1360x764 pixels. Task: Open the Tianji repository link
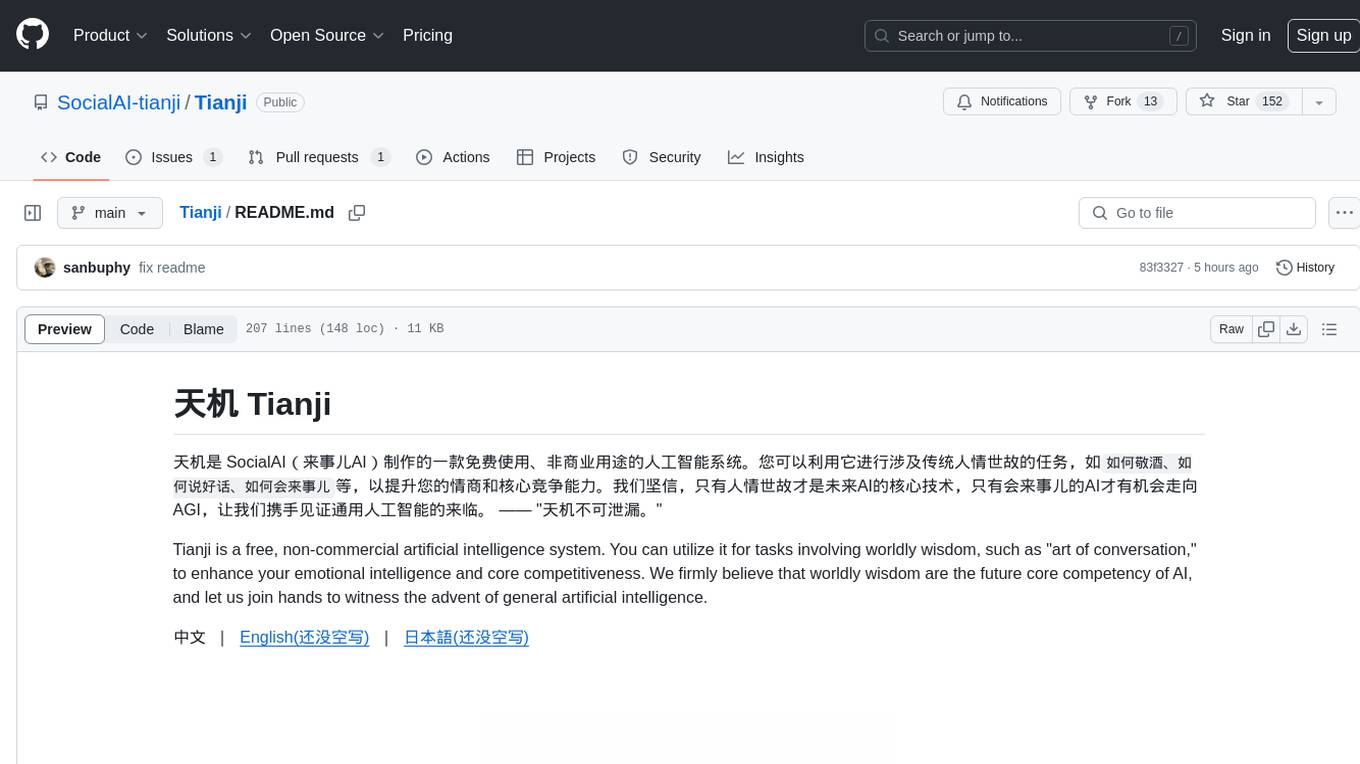[x=221, y=102]
